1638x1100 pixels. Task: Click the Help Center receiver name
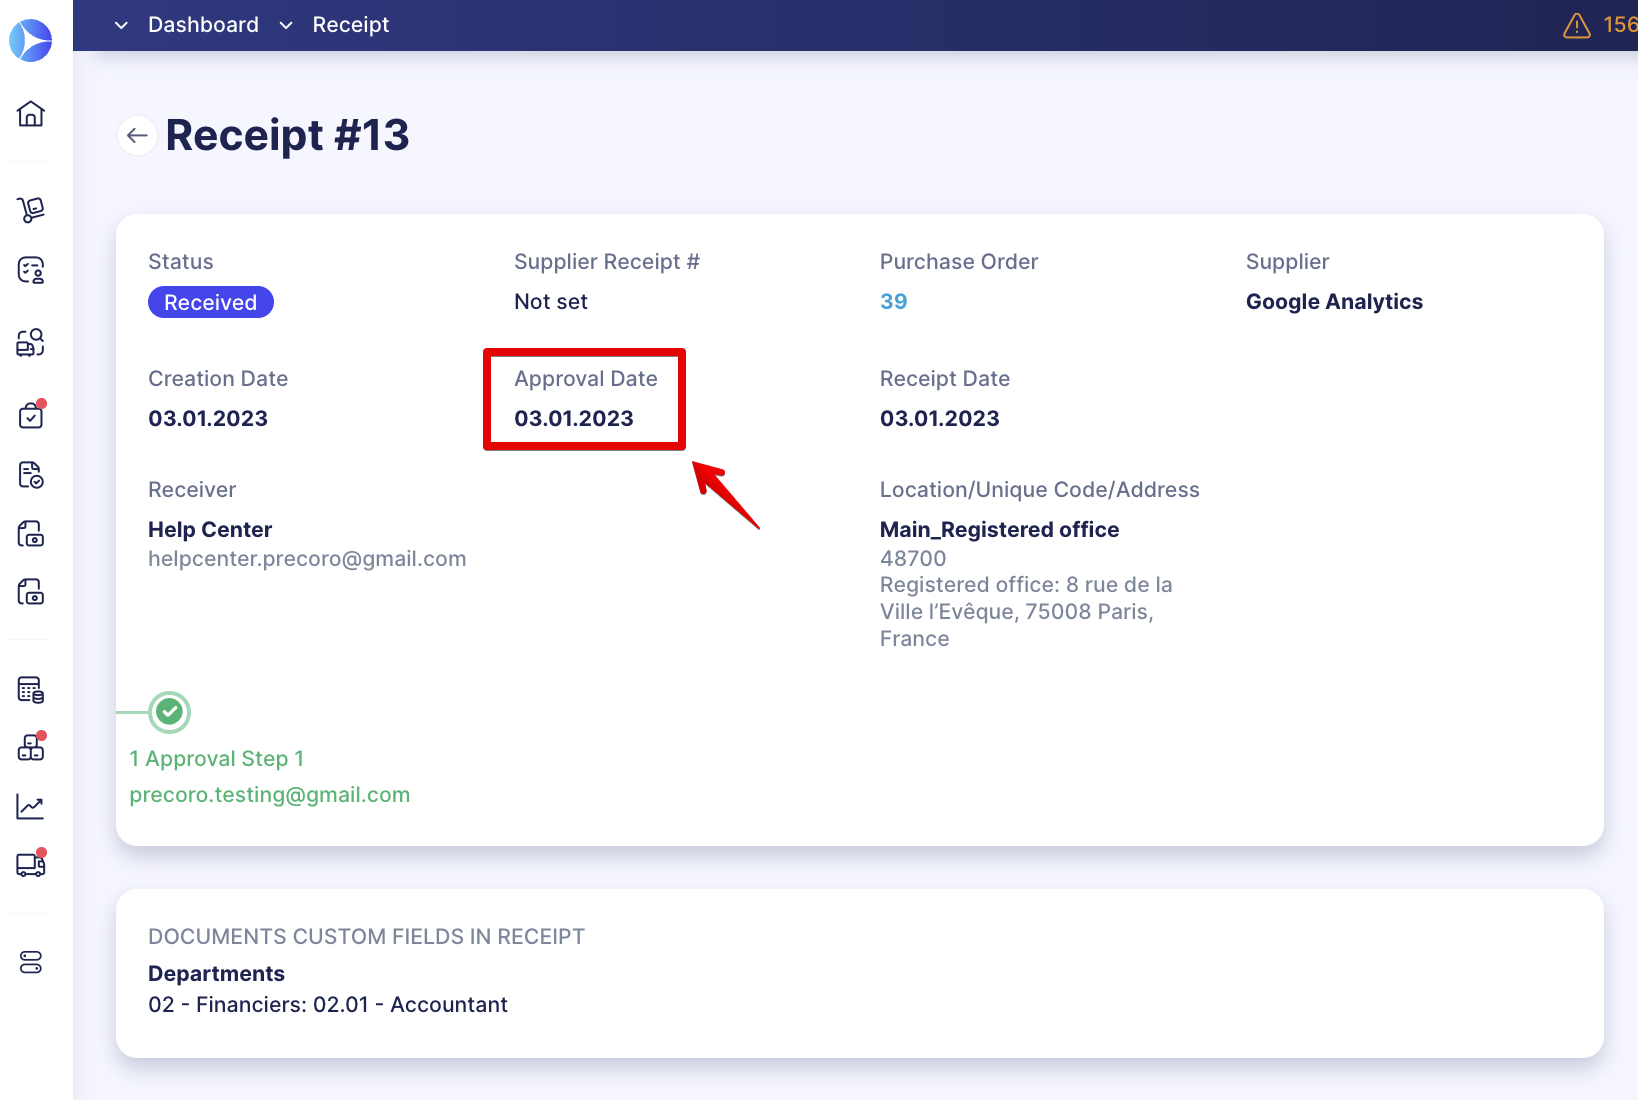[x=210, y=530]
